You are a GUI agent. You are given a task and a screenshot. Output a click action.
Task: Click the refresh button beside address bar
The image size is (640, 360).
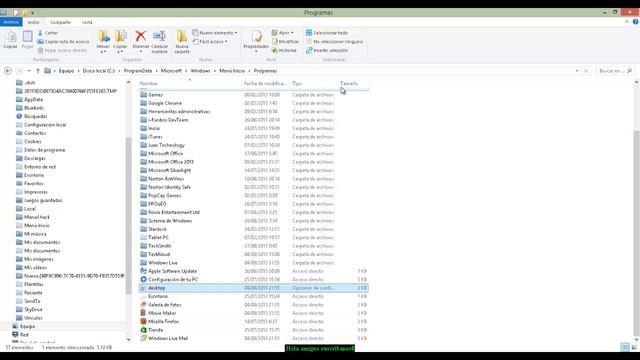pos(586,71)
